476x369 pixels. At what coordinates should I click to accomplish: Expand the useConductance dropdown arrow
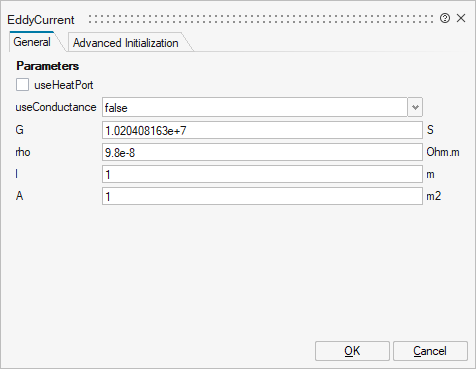[x=415, y=107]
